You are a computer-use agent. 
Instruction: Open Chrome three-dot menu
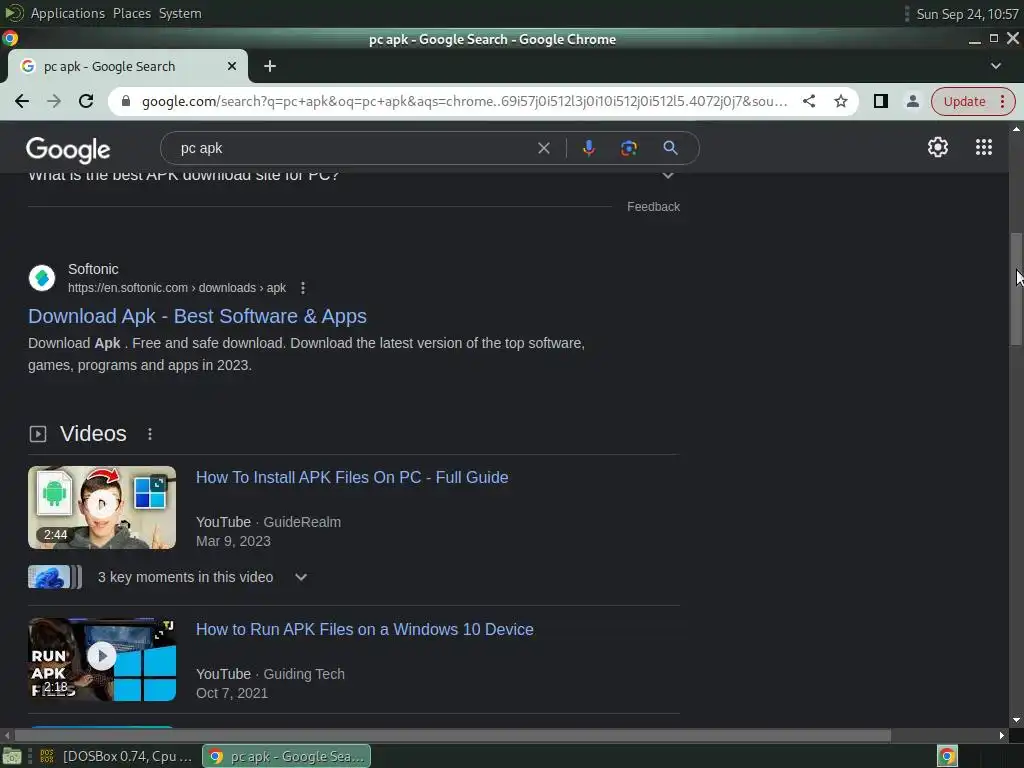pos(1002,101)
